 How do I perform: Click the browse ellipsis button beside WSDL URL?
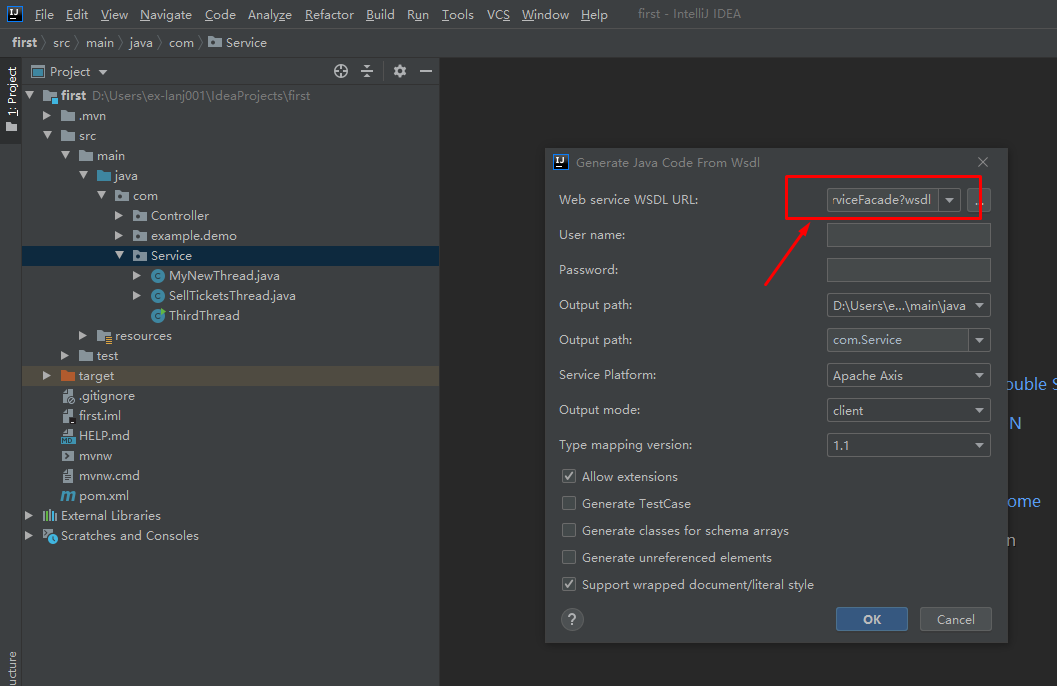click(979, 200)
